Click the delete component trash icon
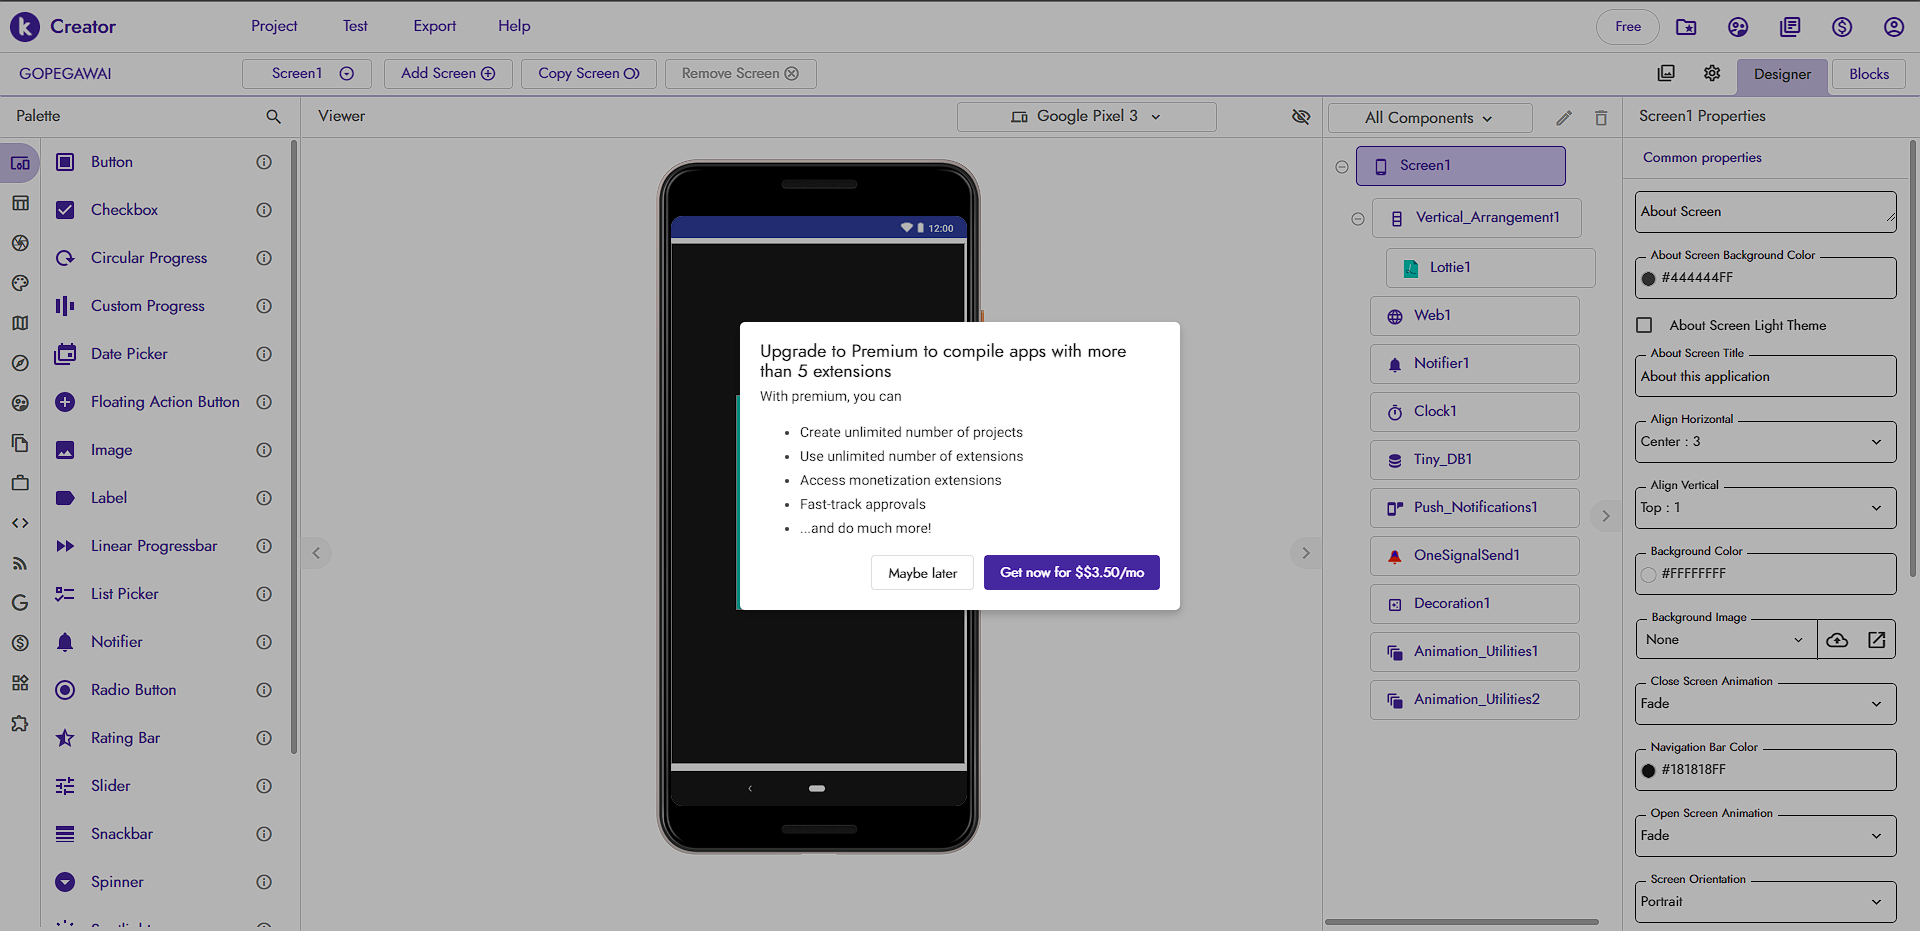The width and height of the screenshot is (1920, 931). pyautogui.click(x=1601, y=118)
